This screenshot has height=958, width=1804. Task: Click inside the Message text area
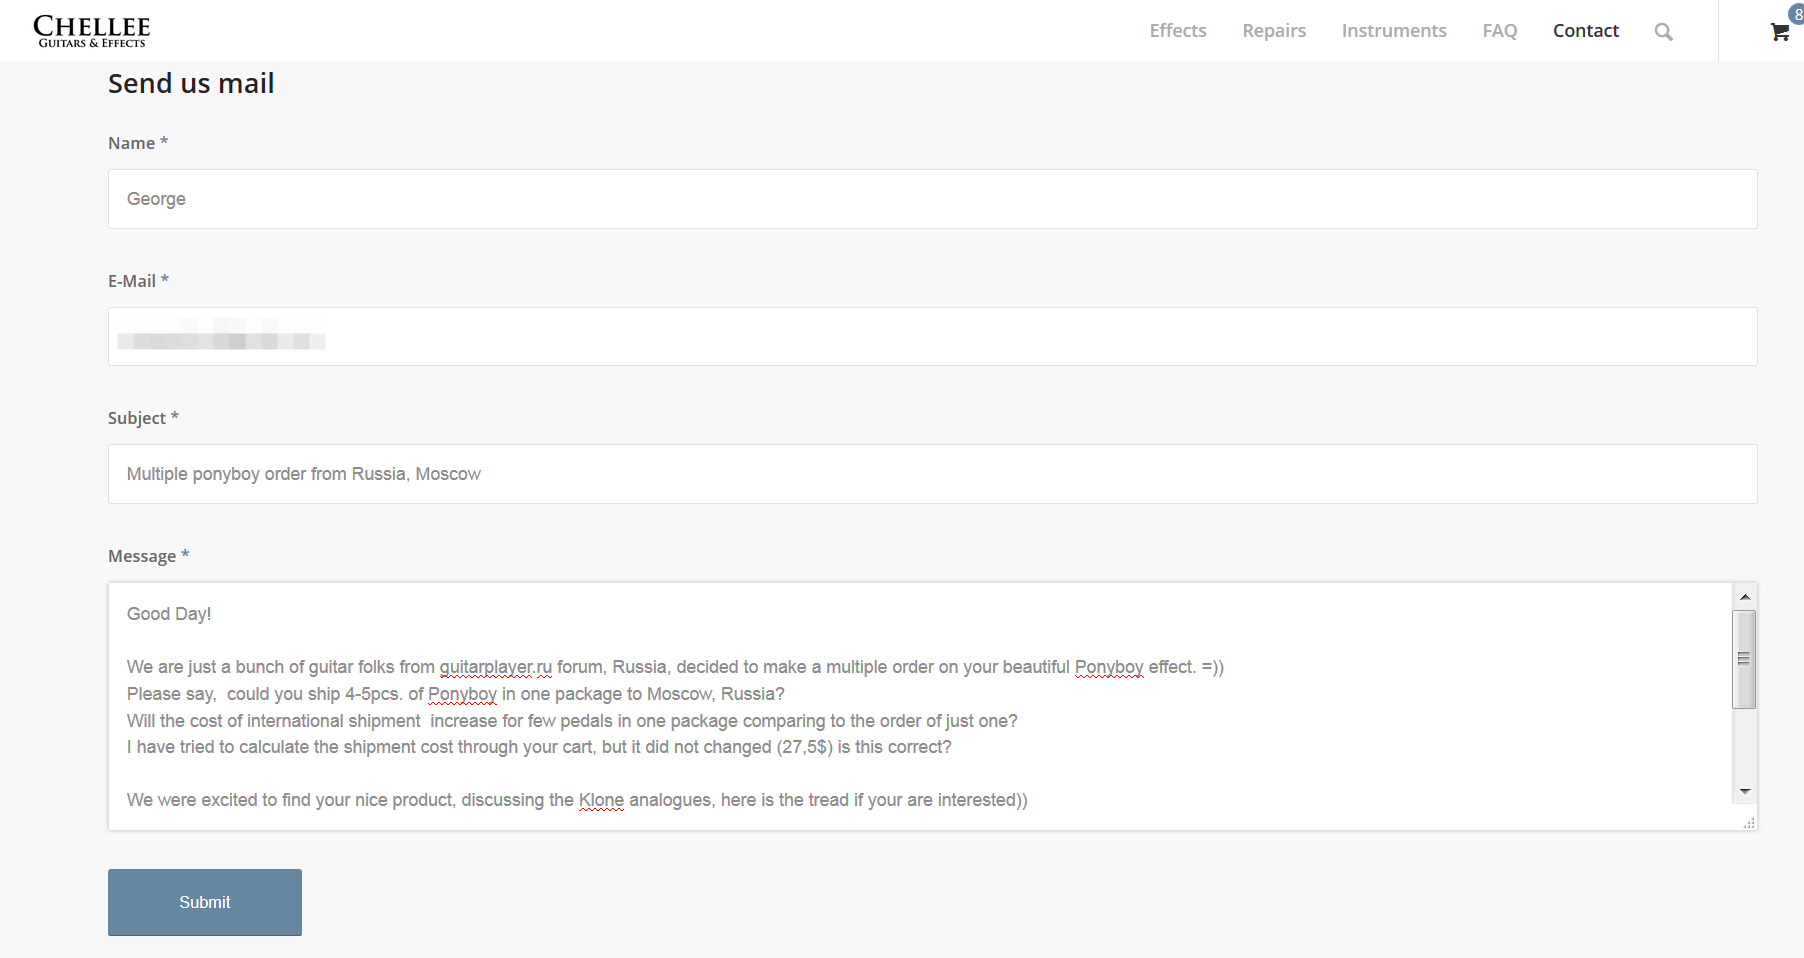tap(920, 706)
